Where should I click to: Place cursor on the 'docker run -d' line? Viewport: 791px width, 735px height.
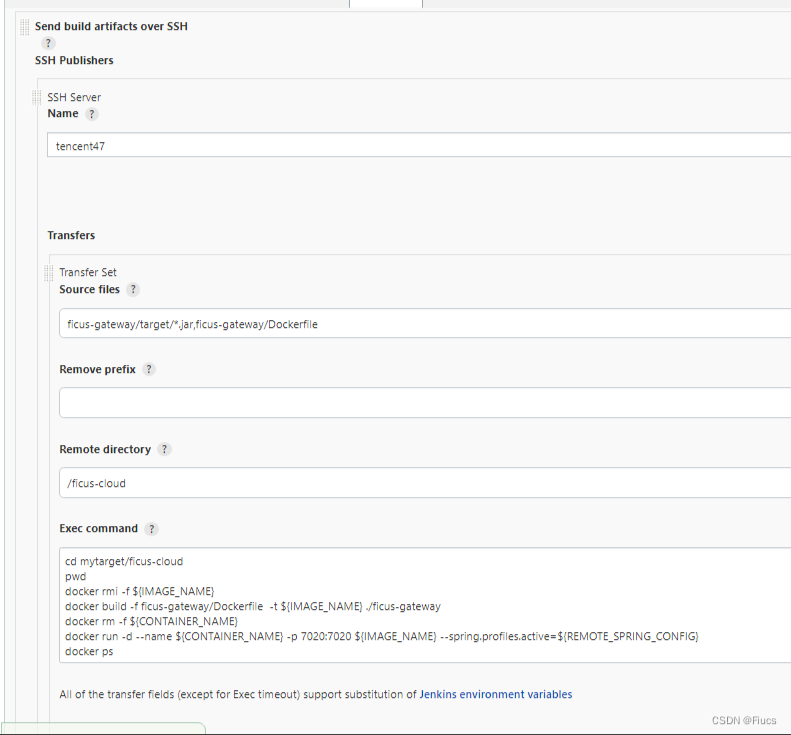(x=380, y=637)
